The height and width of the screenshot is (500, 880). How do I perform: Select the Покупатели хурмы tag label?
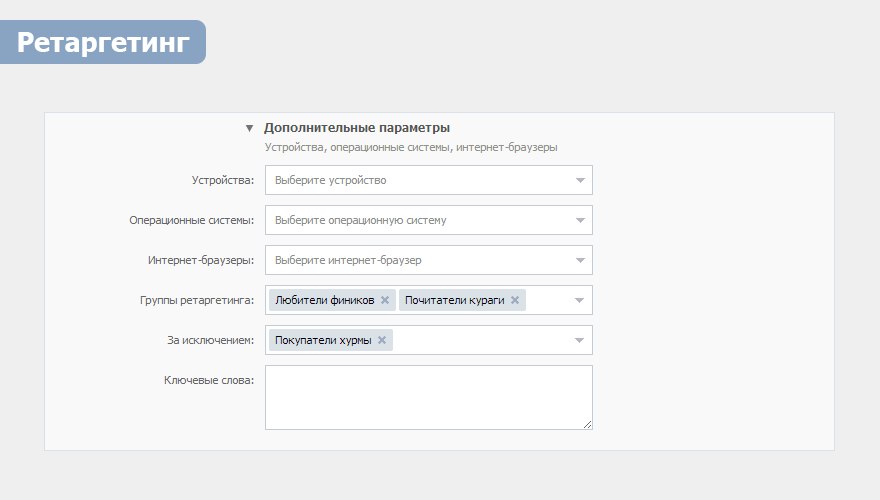click(x=322, y=340)
